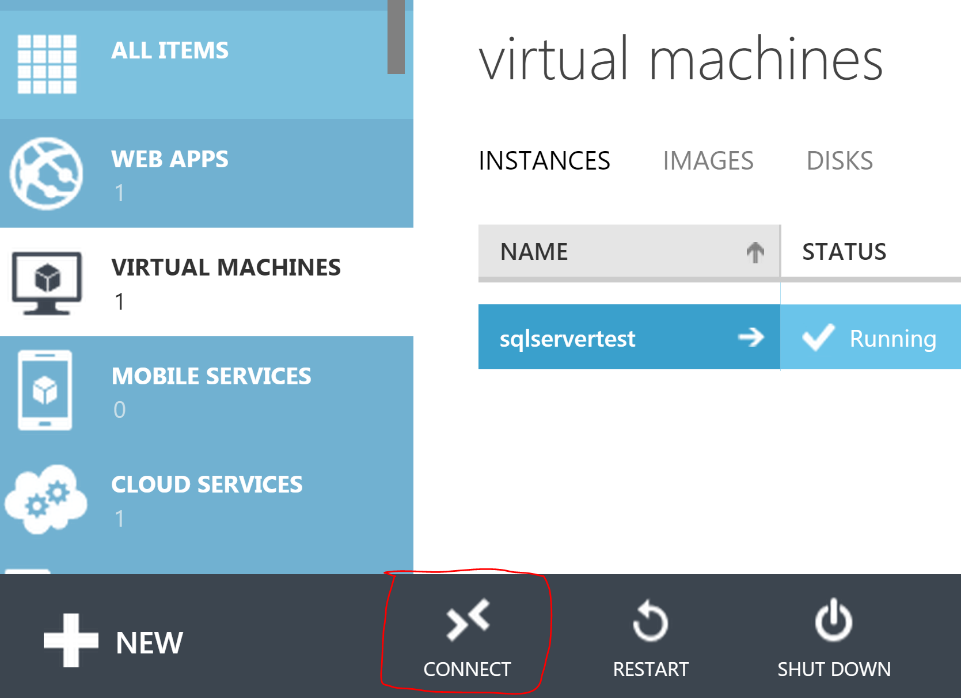Click the RESTART label in command bar
The height and width of the screenshot is (698, 961).
651,669
